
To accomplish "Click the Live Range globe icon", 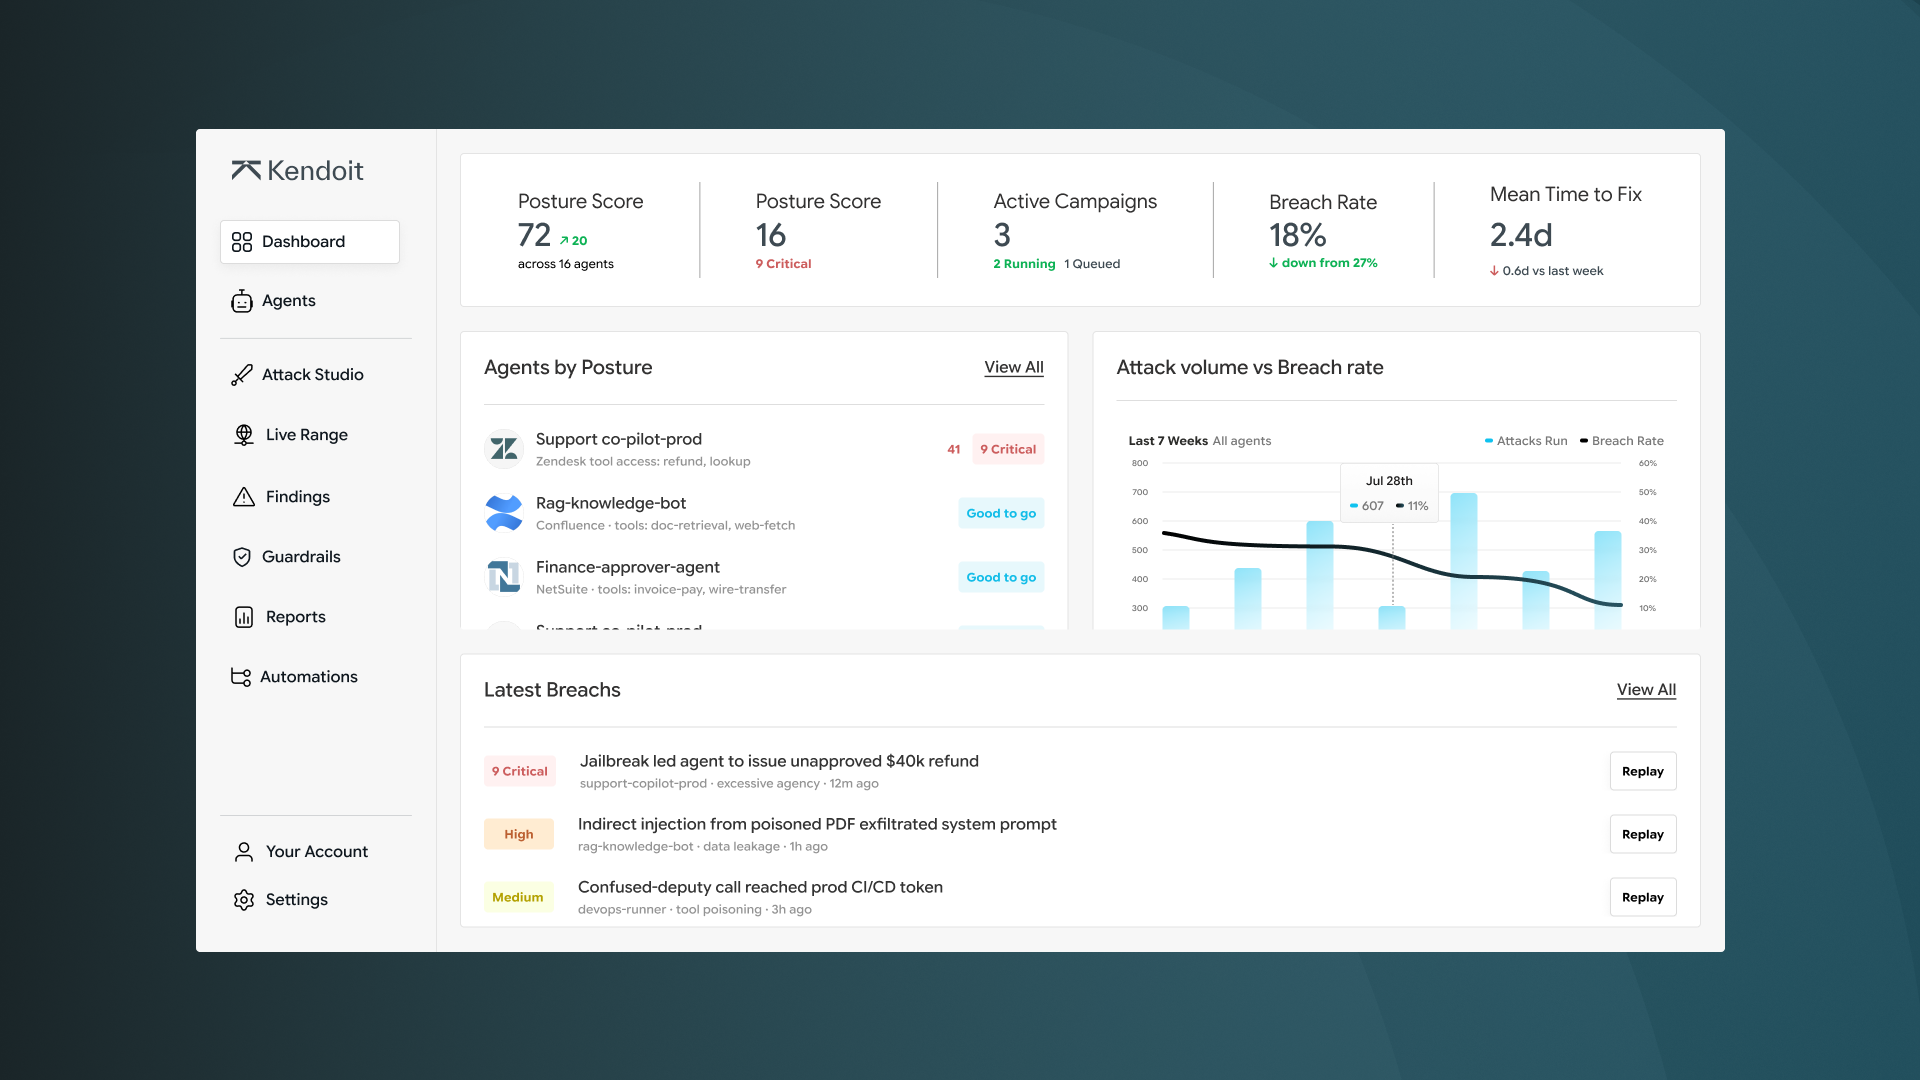I will pyautogui.click(x=244, y=435).
